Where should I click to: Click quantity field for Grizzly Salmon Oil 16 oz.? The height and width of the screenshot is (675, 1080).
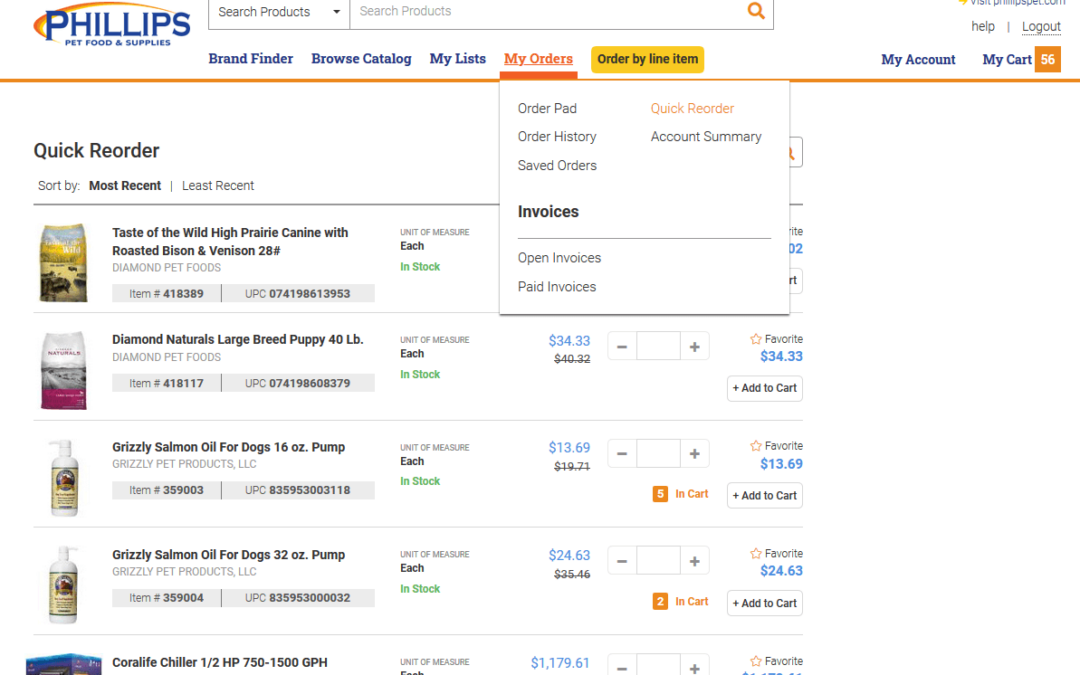[658, 454]
